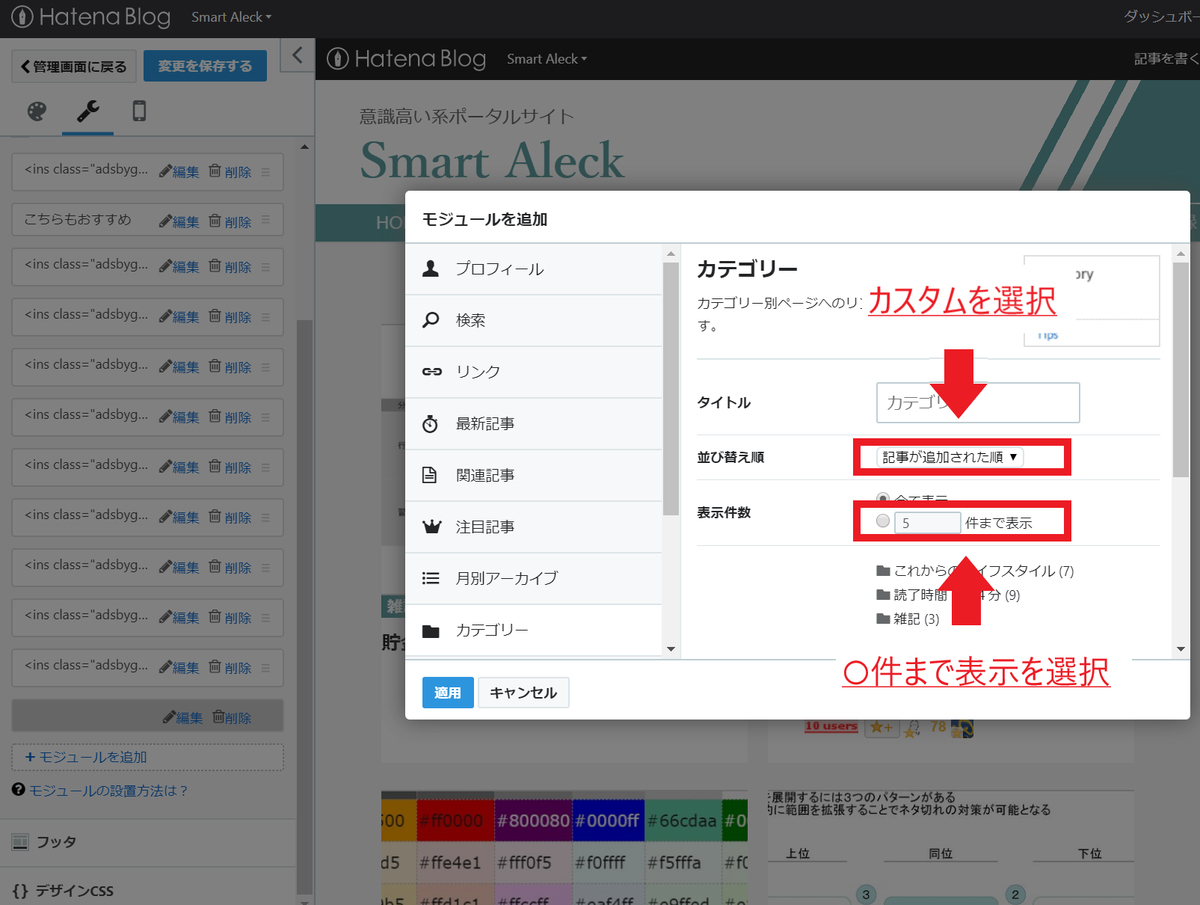Grab the drag handle of こちらもおすすめ row
The width and height of the screenshot is (1200, 905).
click(266, 222)
